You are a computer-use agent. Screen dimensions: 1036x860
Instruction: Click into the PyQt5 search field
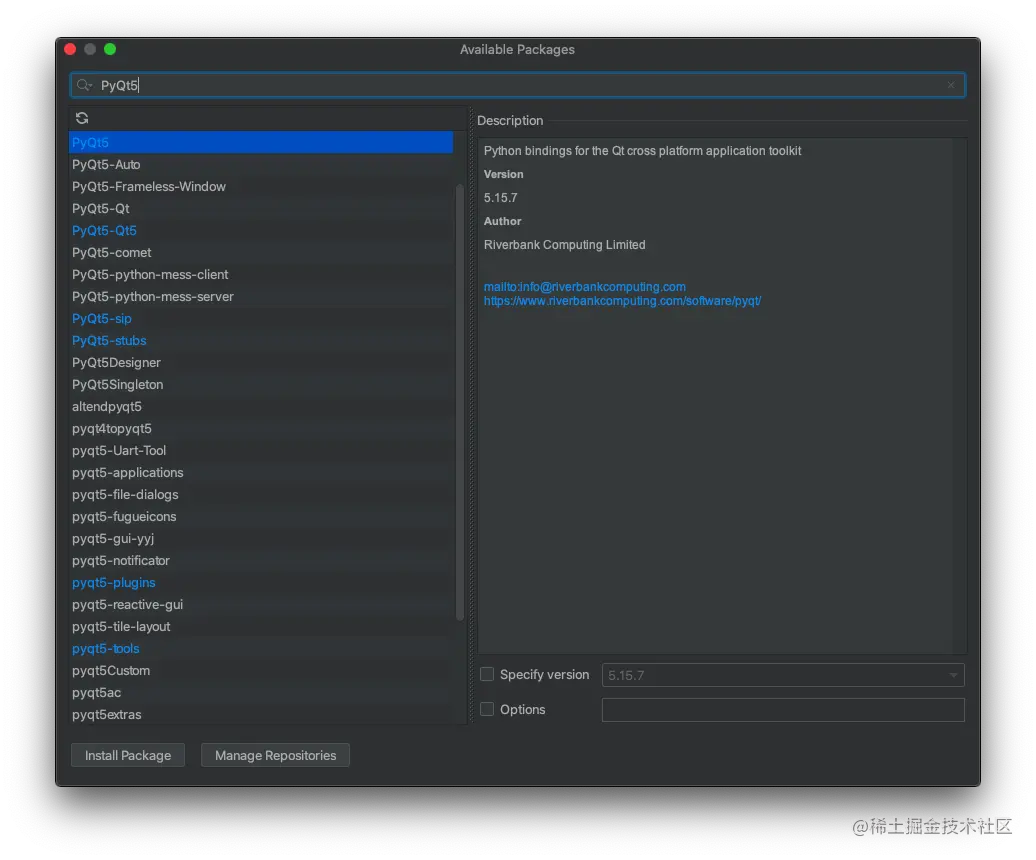point(518,85)
